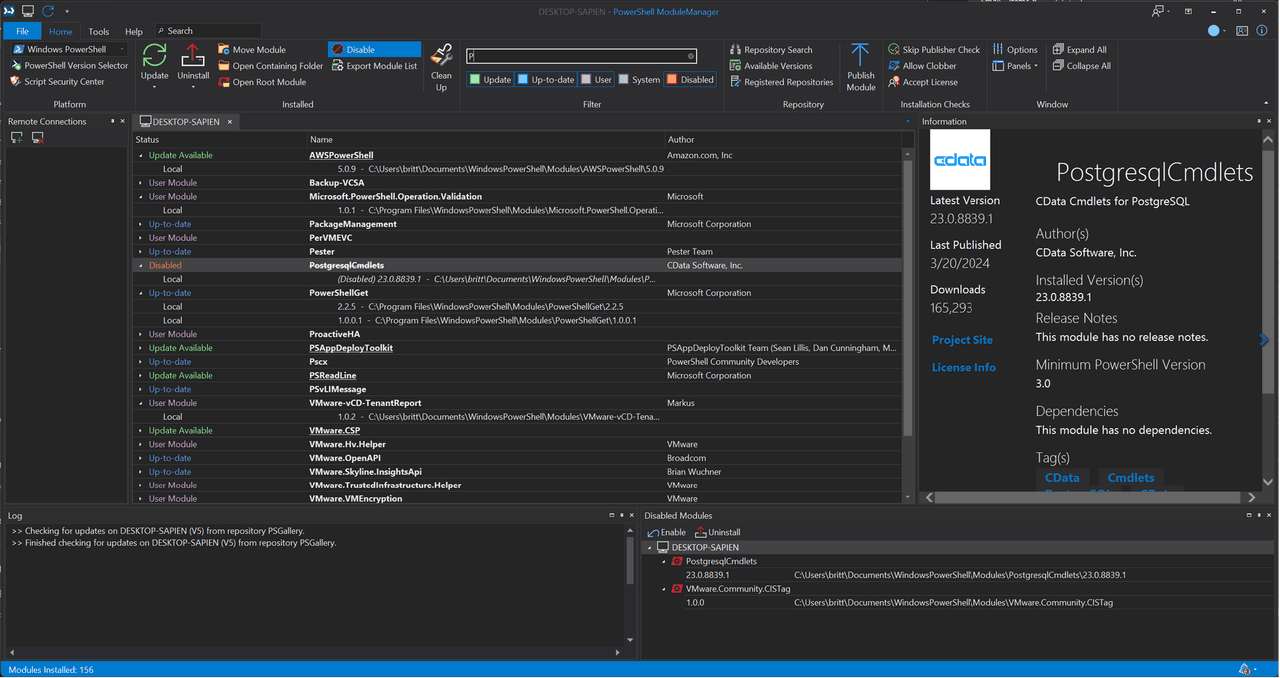1280x678 pixels.
Task: Toggle the Update filter
Action: click(491, 79)
